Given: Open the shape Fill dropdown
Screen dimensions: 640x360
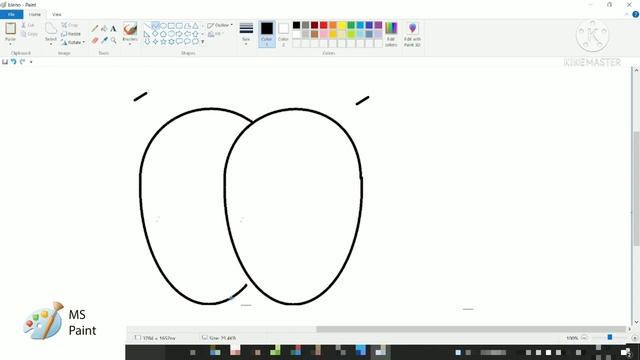Looking at the screenshot, I should point(216,34).
